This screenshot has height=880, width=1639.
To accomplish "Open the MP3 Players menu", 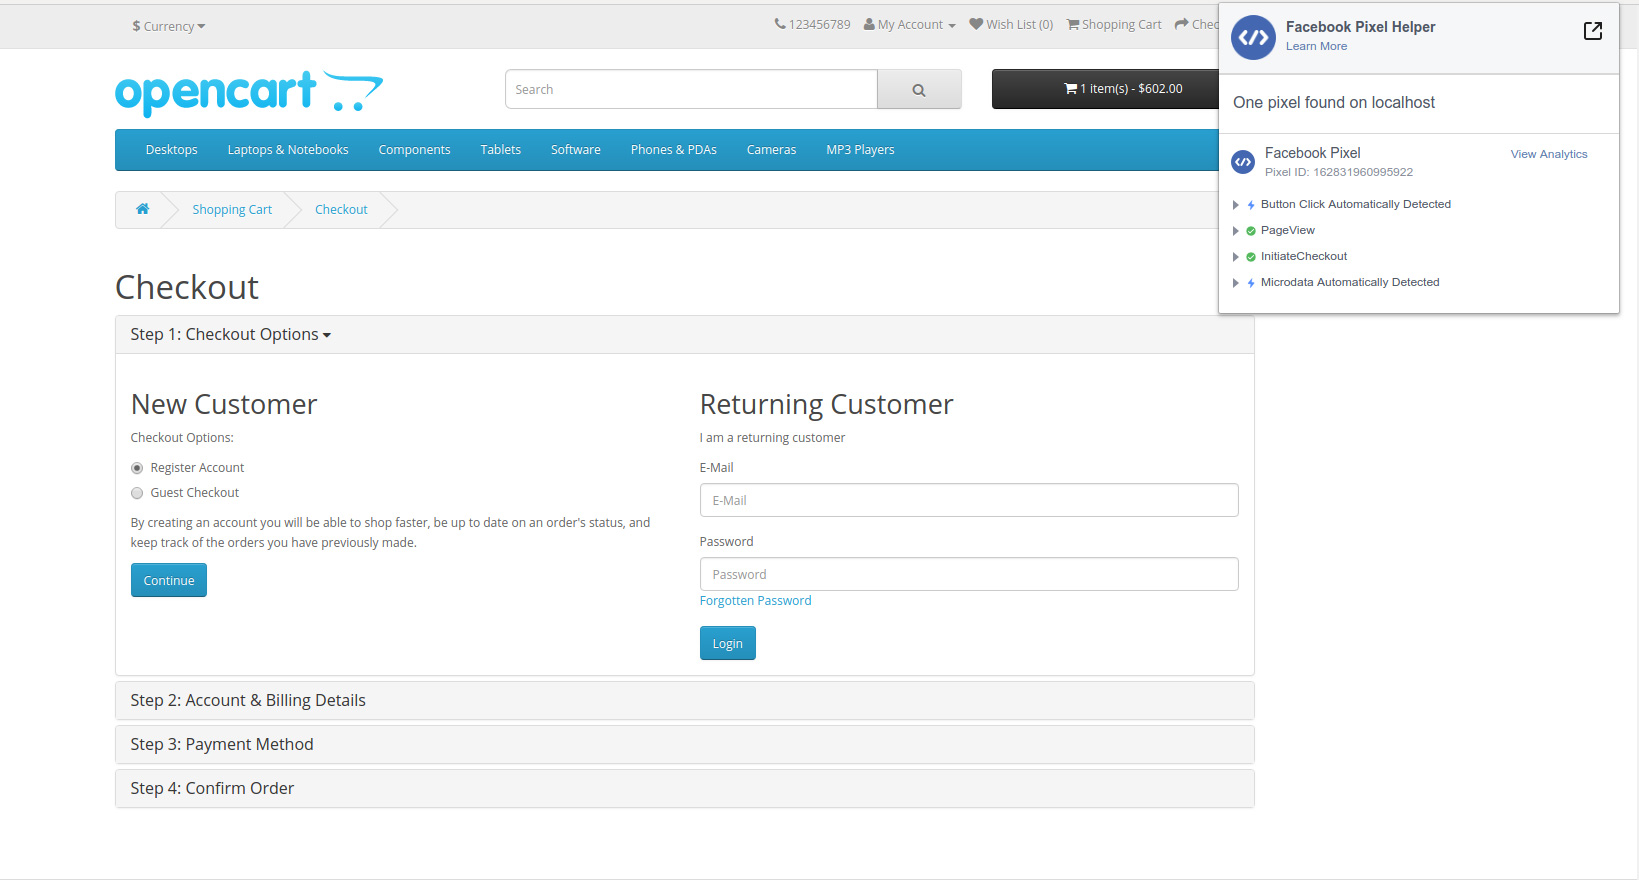I will point(860,150).
